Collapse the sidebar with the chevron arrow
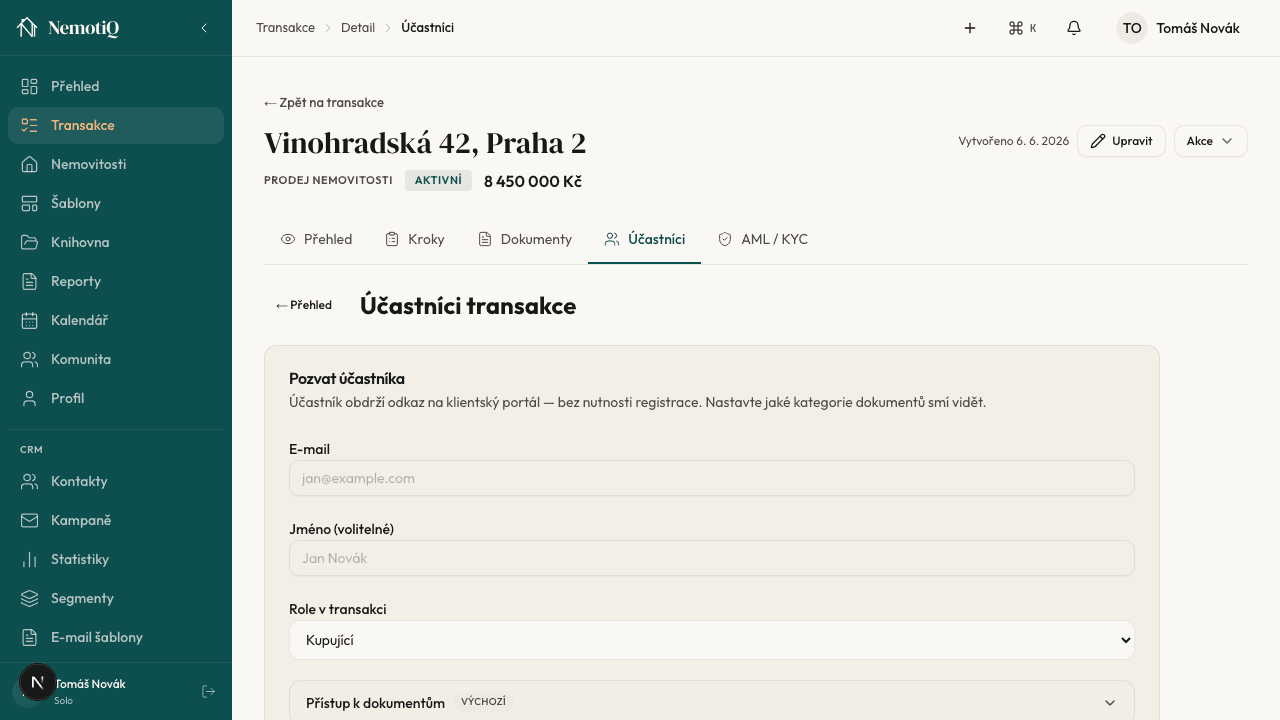This screenshot has height=720, width=1280. click(204, 28)
